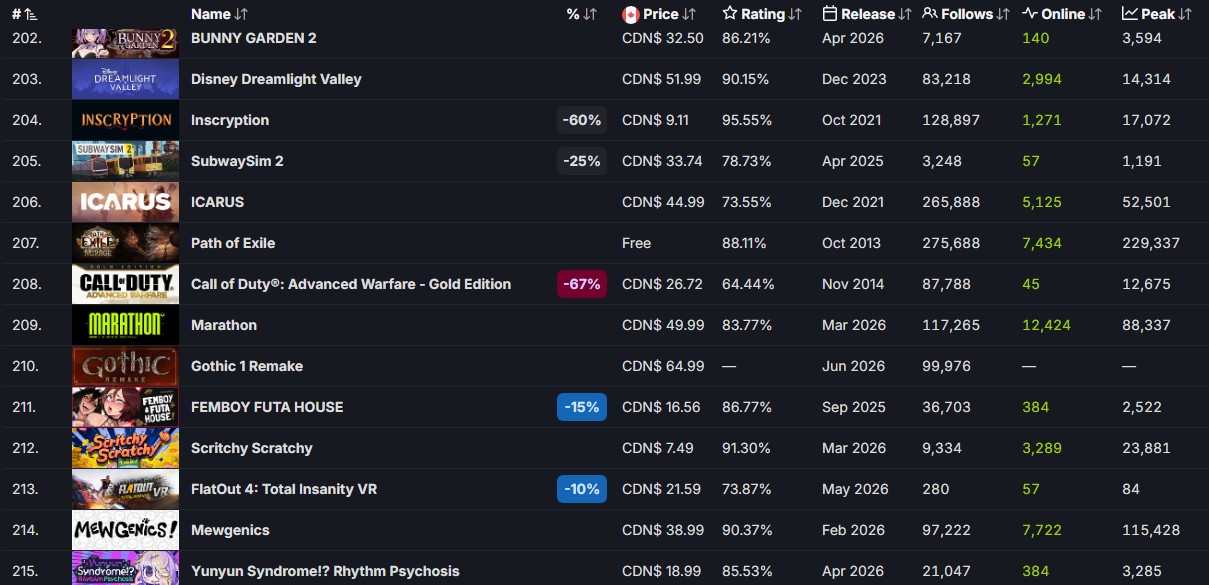
Task: Open Mewgenics thumbnail image
Action: coord(125,530)
